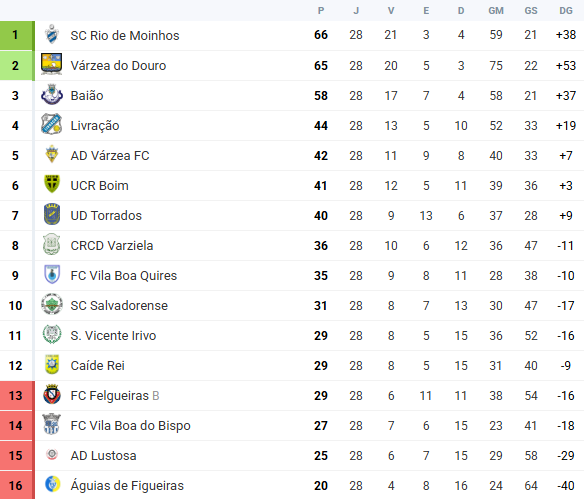Open the SC Salvadorense team page

click(119, 306)
